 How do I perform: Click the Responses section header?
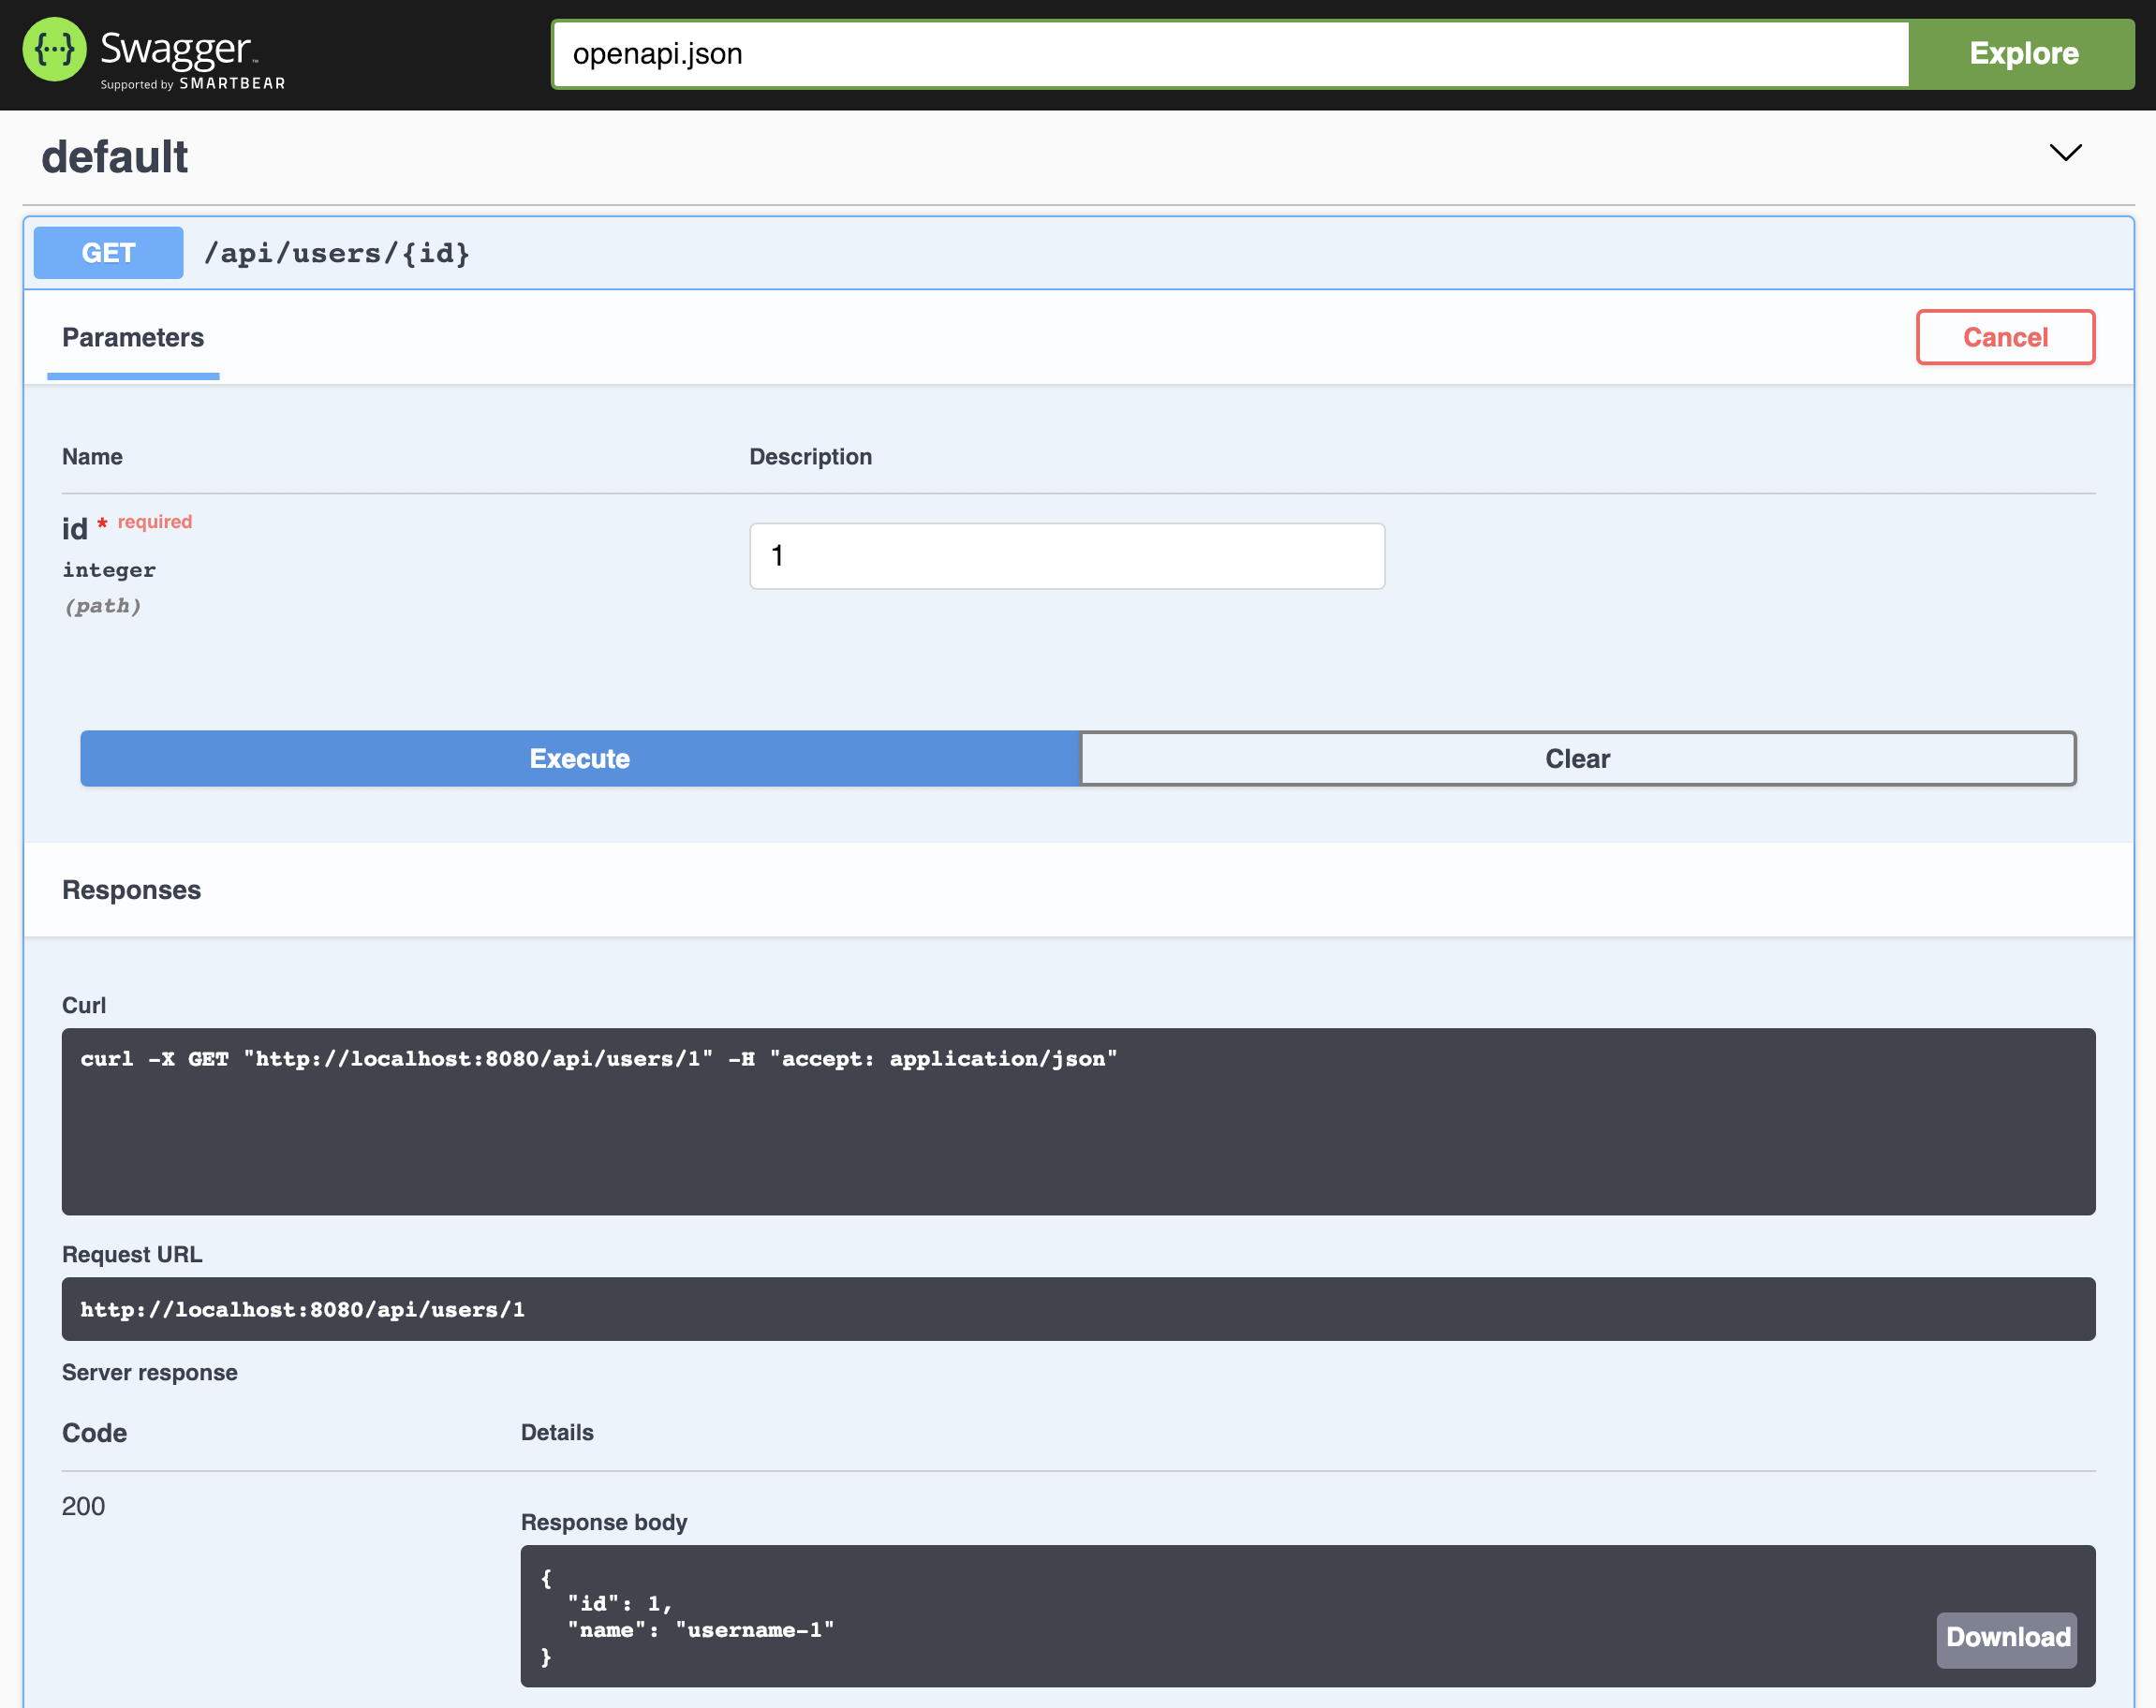click(131, 889)
